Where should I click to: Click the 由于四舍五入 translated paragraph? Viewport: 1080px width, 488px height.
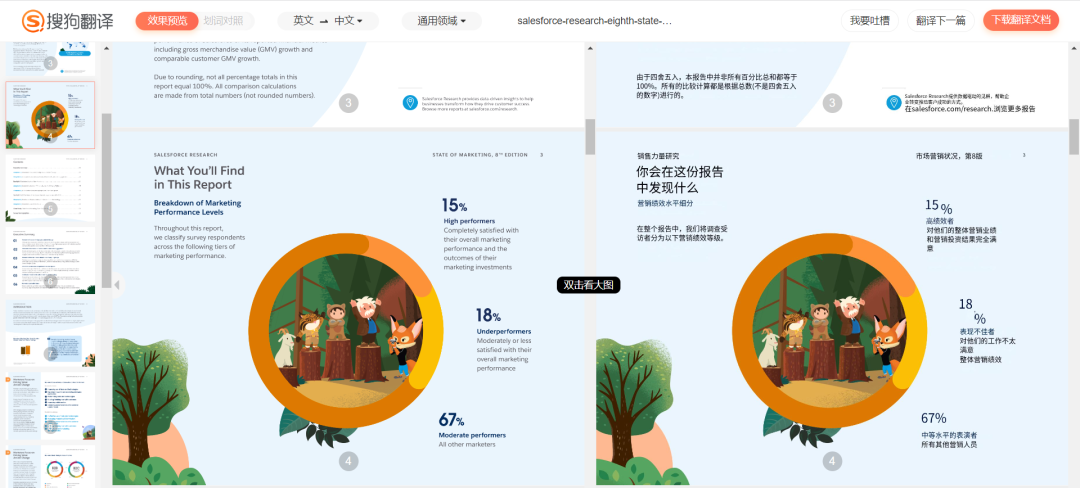pos(716,86)
